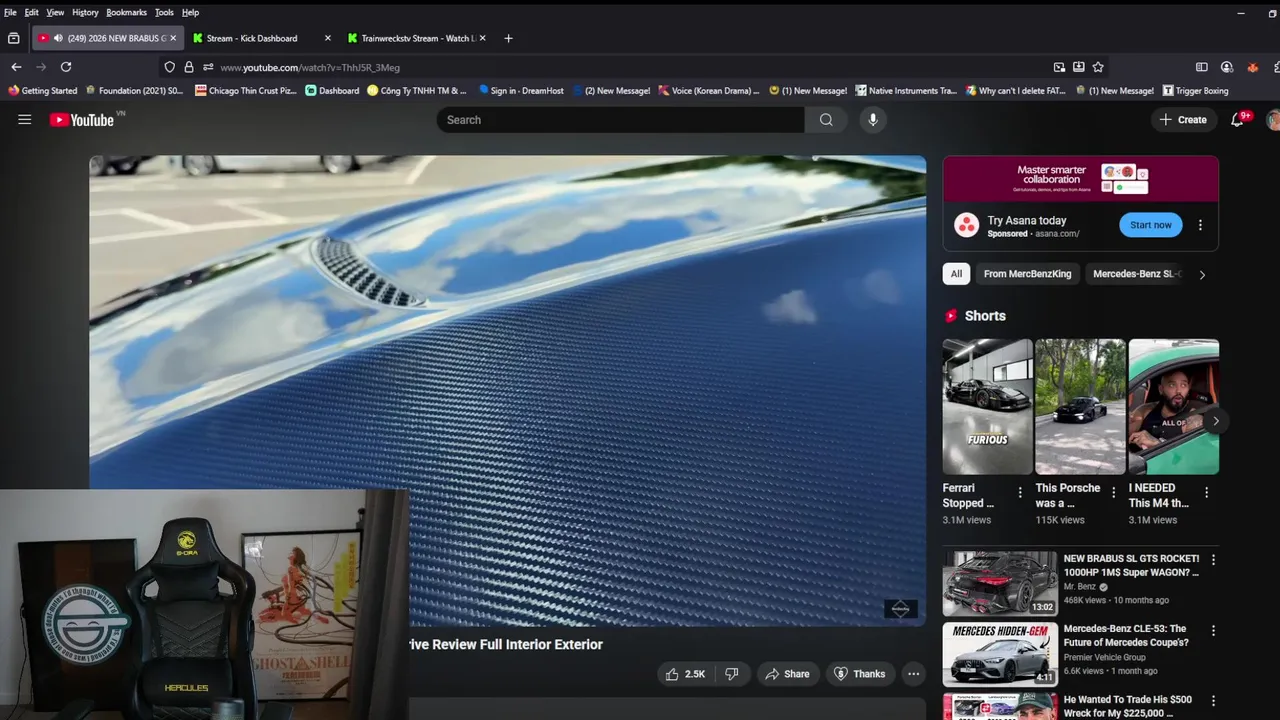
Task: Close the Trainwreckstv Stream tab
Action: (x=483, y=38)
